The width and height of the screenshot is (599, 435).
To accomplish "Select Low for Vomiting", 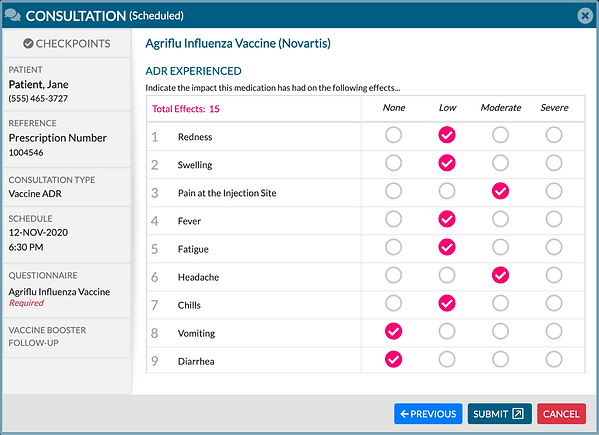I will tap(447, 331).
